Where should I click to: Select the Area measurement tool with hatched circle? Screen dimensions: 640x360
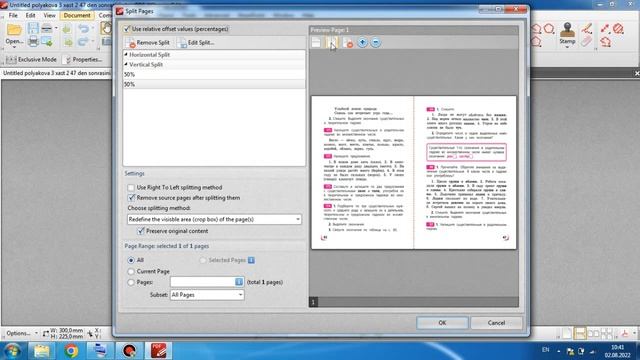pyautogui.click(x=618, y=29)
